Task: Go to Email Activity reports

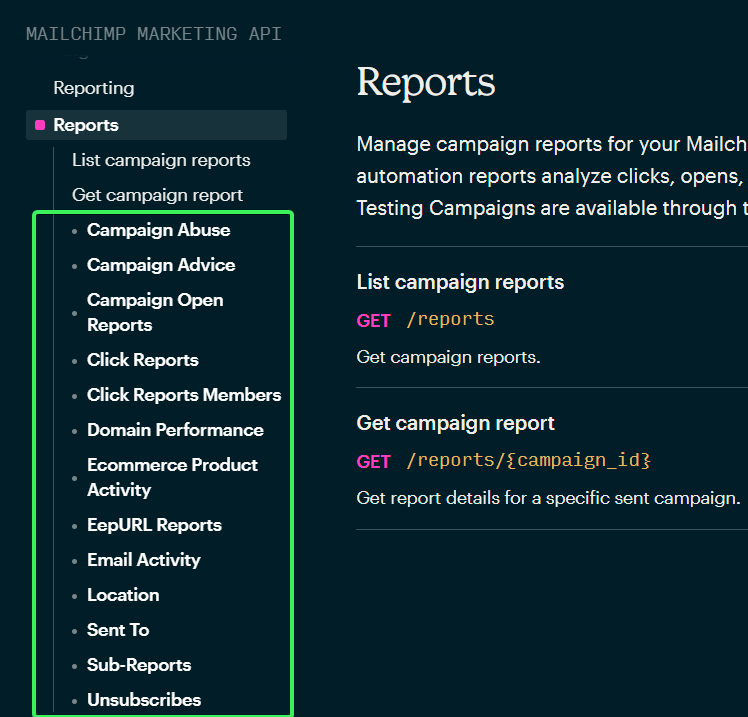Action: [x=143, y=560]
